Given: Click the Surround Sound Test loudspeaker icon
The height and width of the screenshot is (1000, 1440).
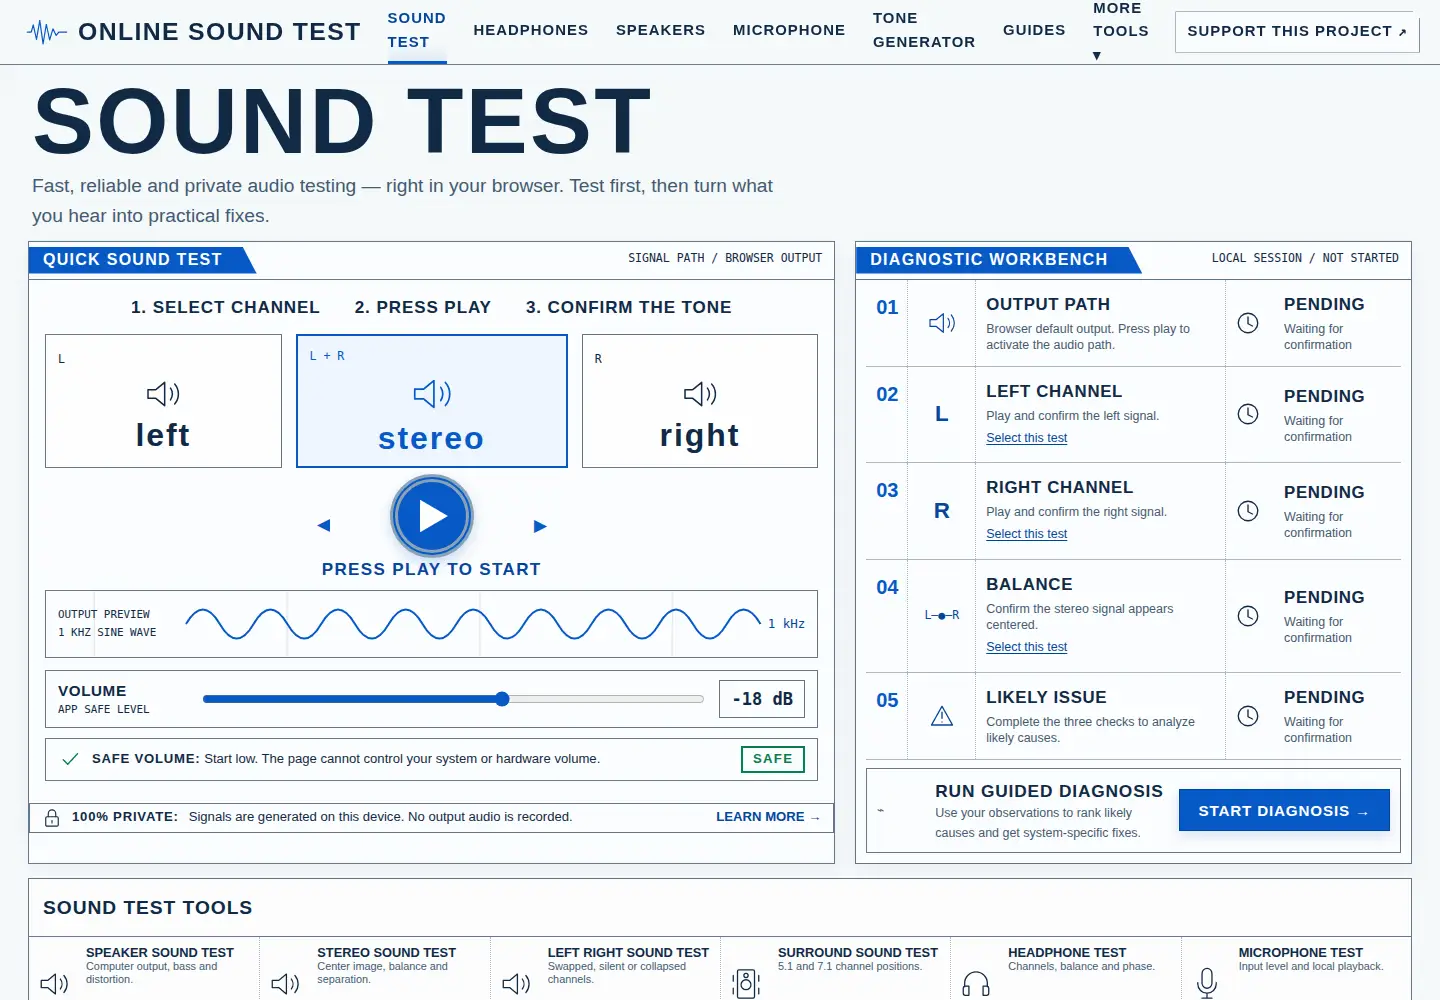Looking at the screenshot, I should tap(746, 984).
